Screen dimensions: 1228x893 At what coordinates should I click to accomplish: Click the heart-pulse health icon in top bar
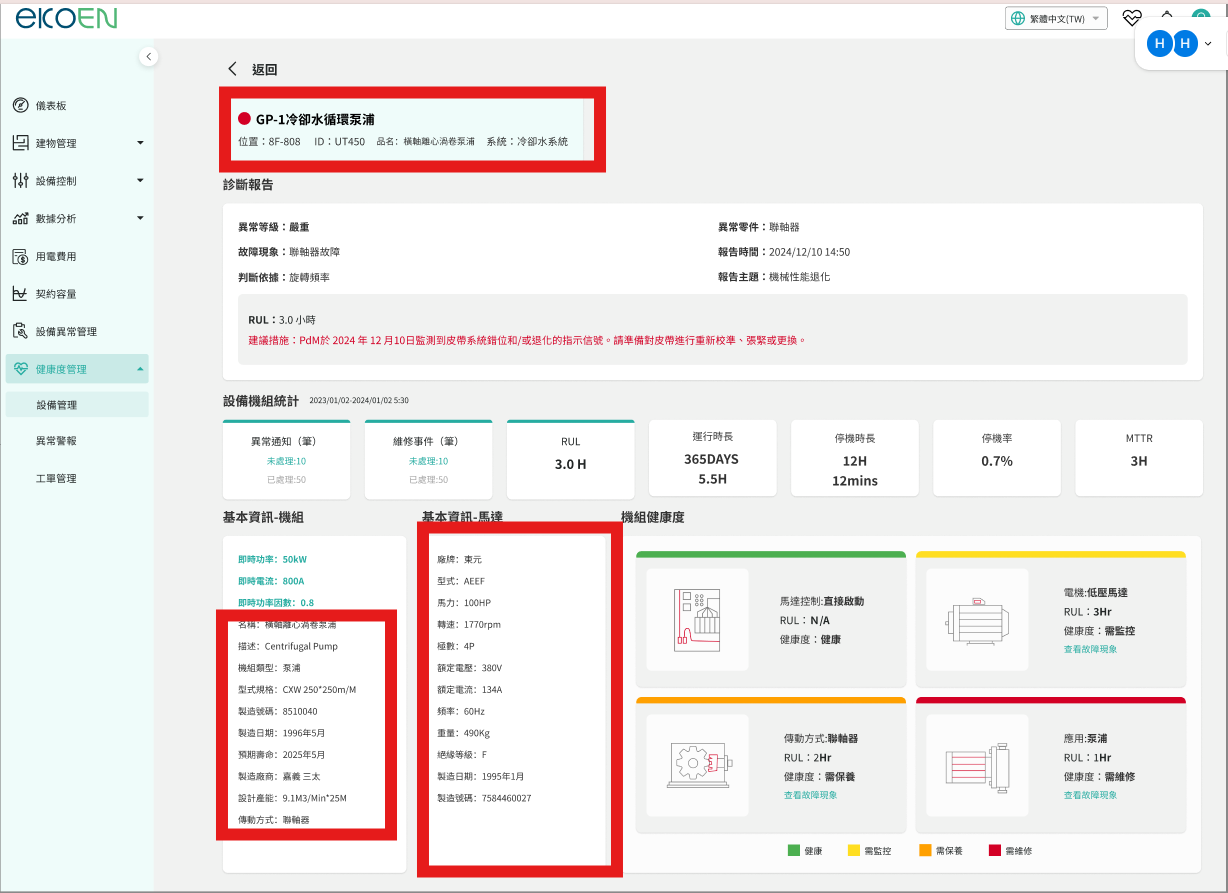(1132, 18)
